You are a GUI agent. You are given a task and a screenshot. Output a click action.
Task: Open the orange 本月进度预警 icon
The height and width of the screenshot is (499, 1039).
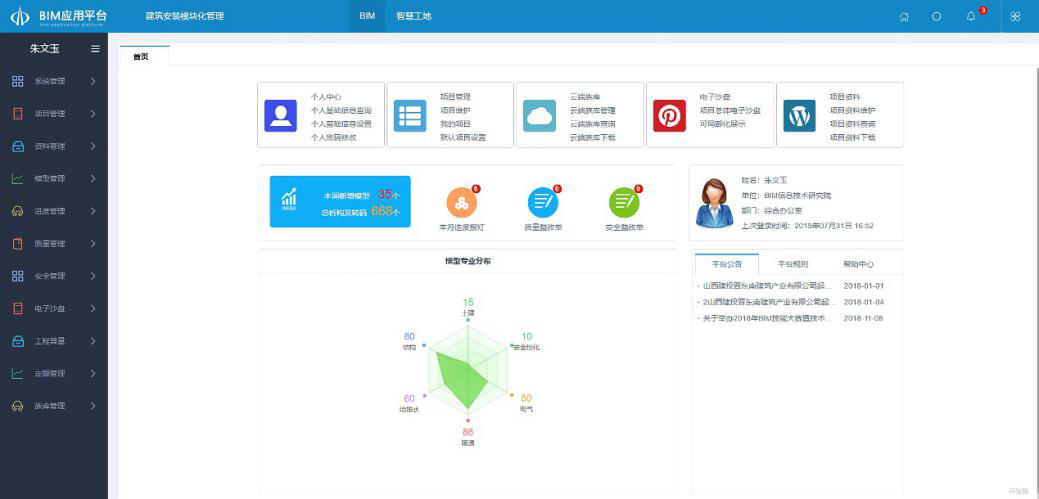click(x=462, y=202)
